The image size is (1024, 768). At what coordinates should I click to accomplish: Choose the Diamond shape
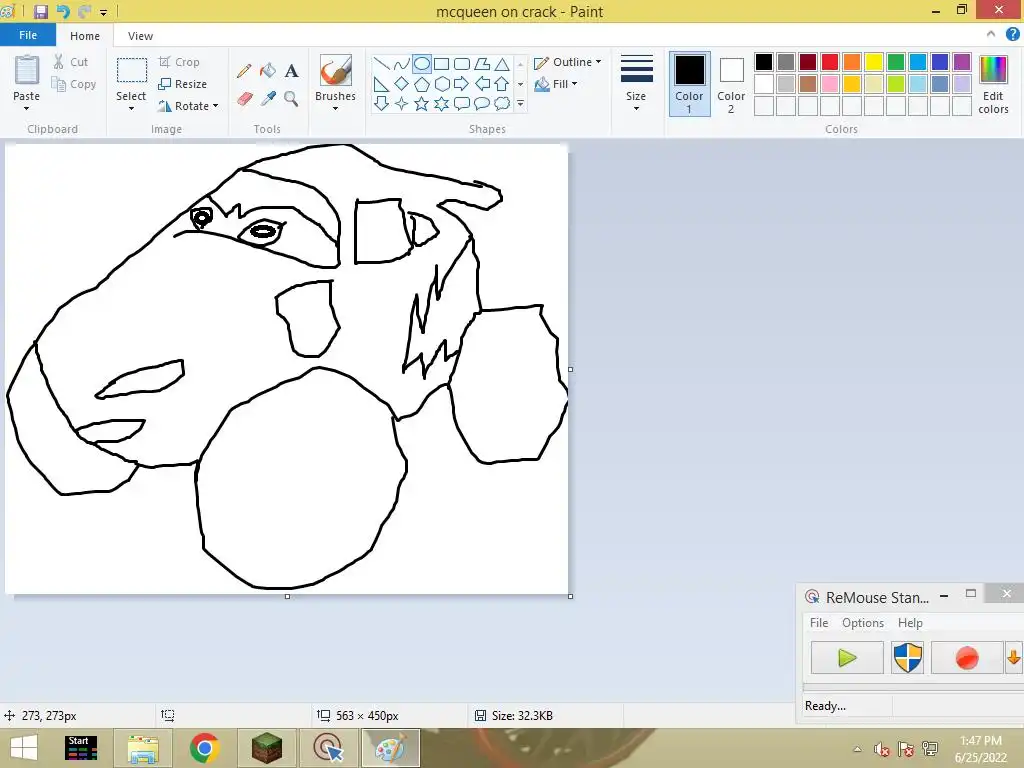pos(402,84)
